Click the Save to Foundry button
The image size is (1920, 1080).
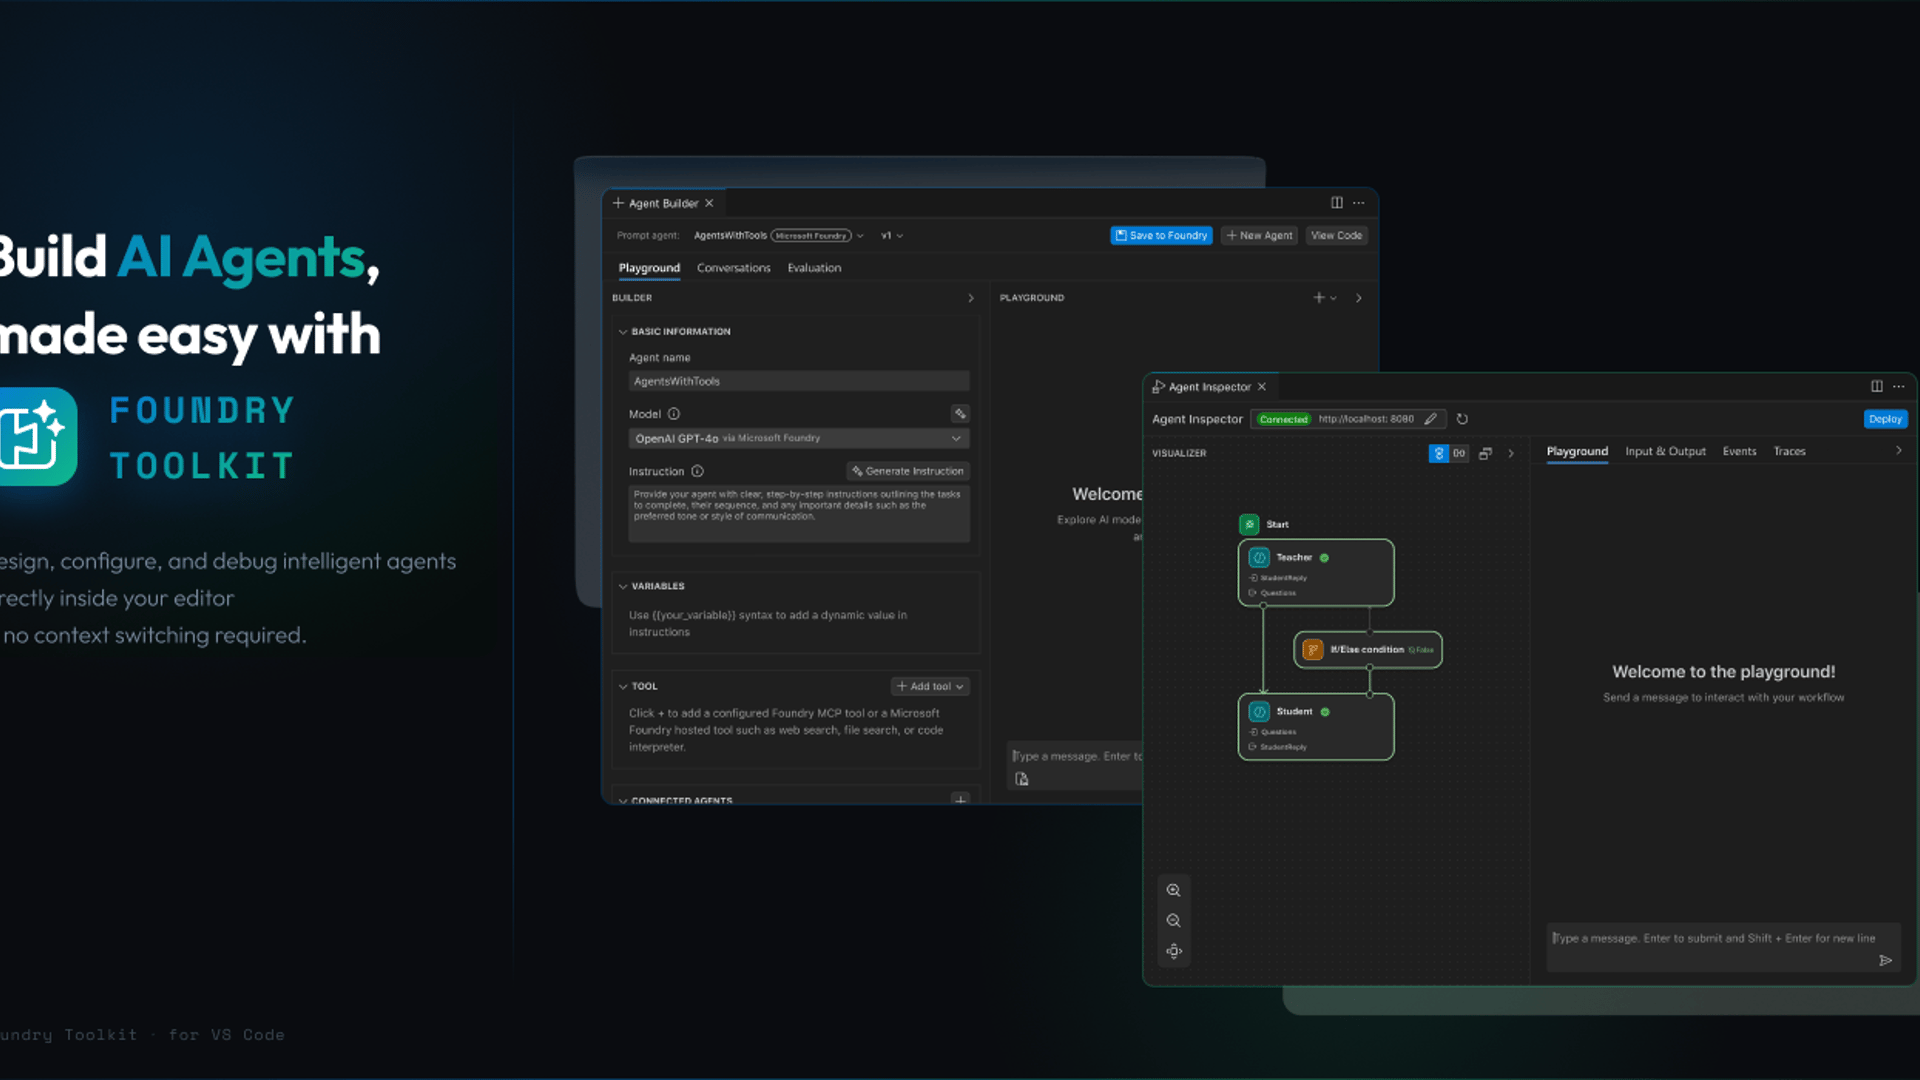[1161, 235]
